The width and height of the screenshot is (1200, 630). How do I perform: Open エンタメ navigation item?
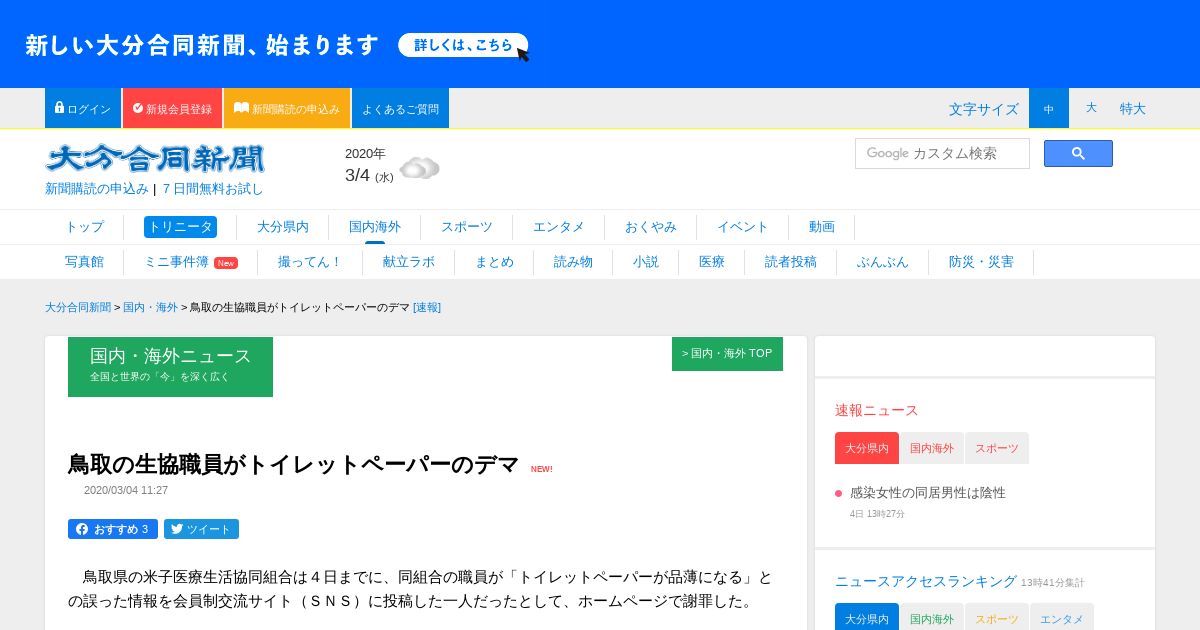[559, 227]
